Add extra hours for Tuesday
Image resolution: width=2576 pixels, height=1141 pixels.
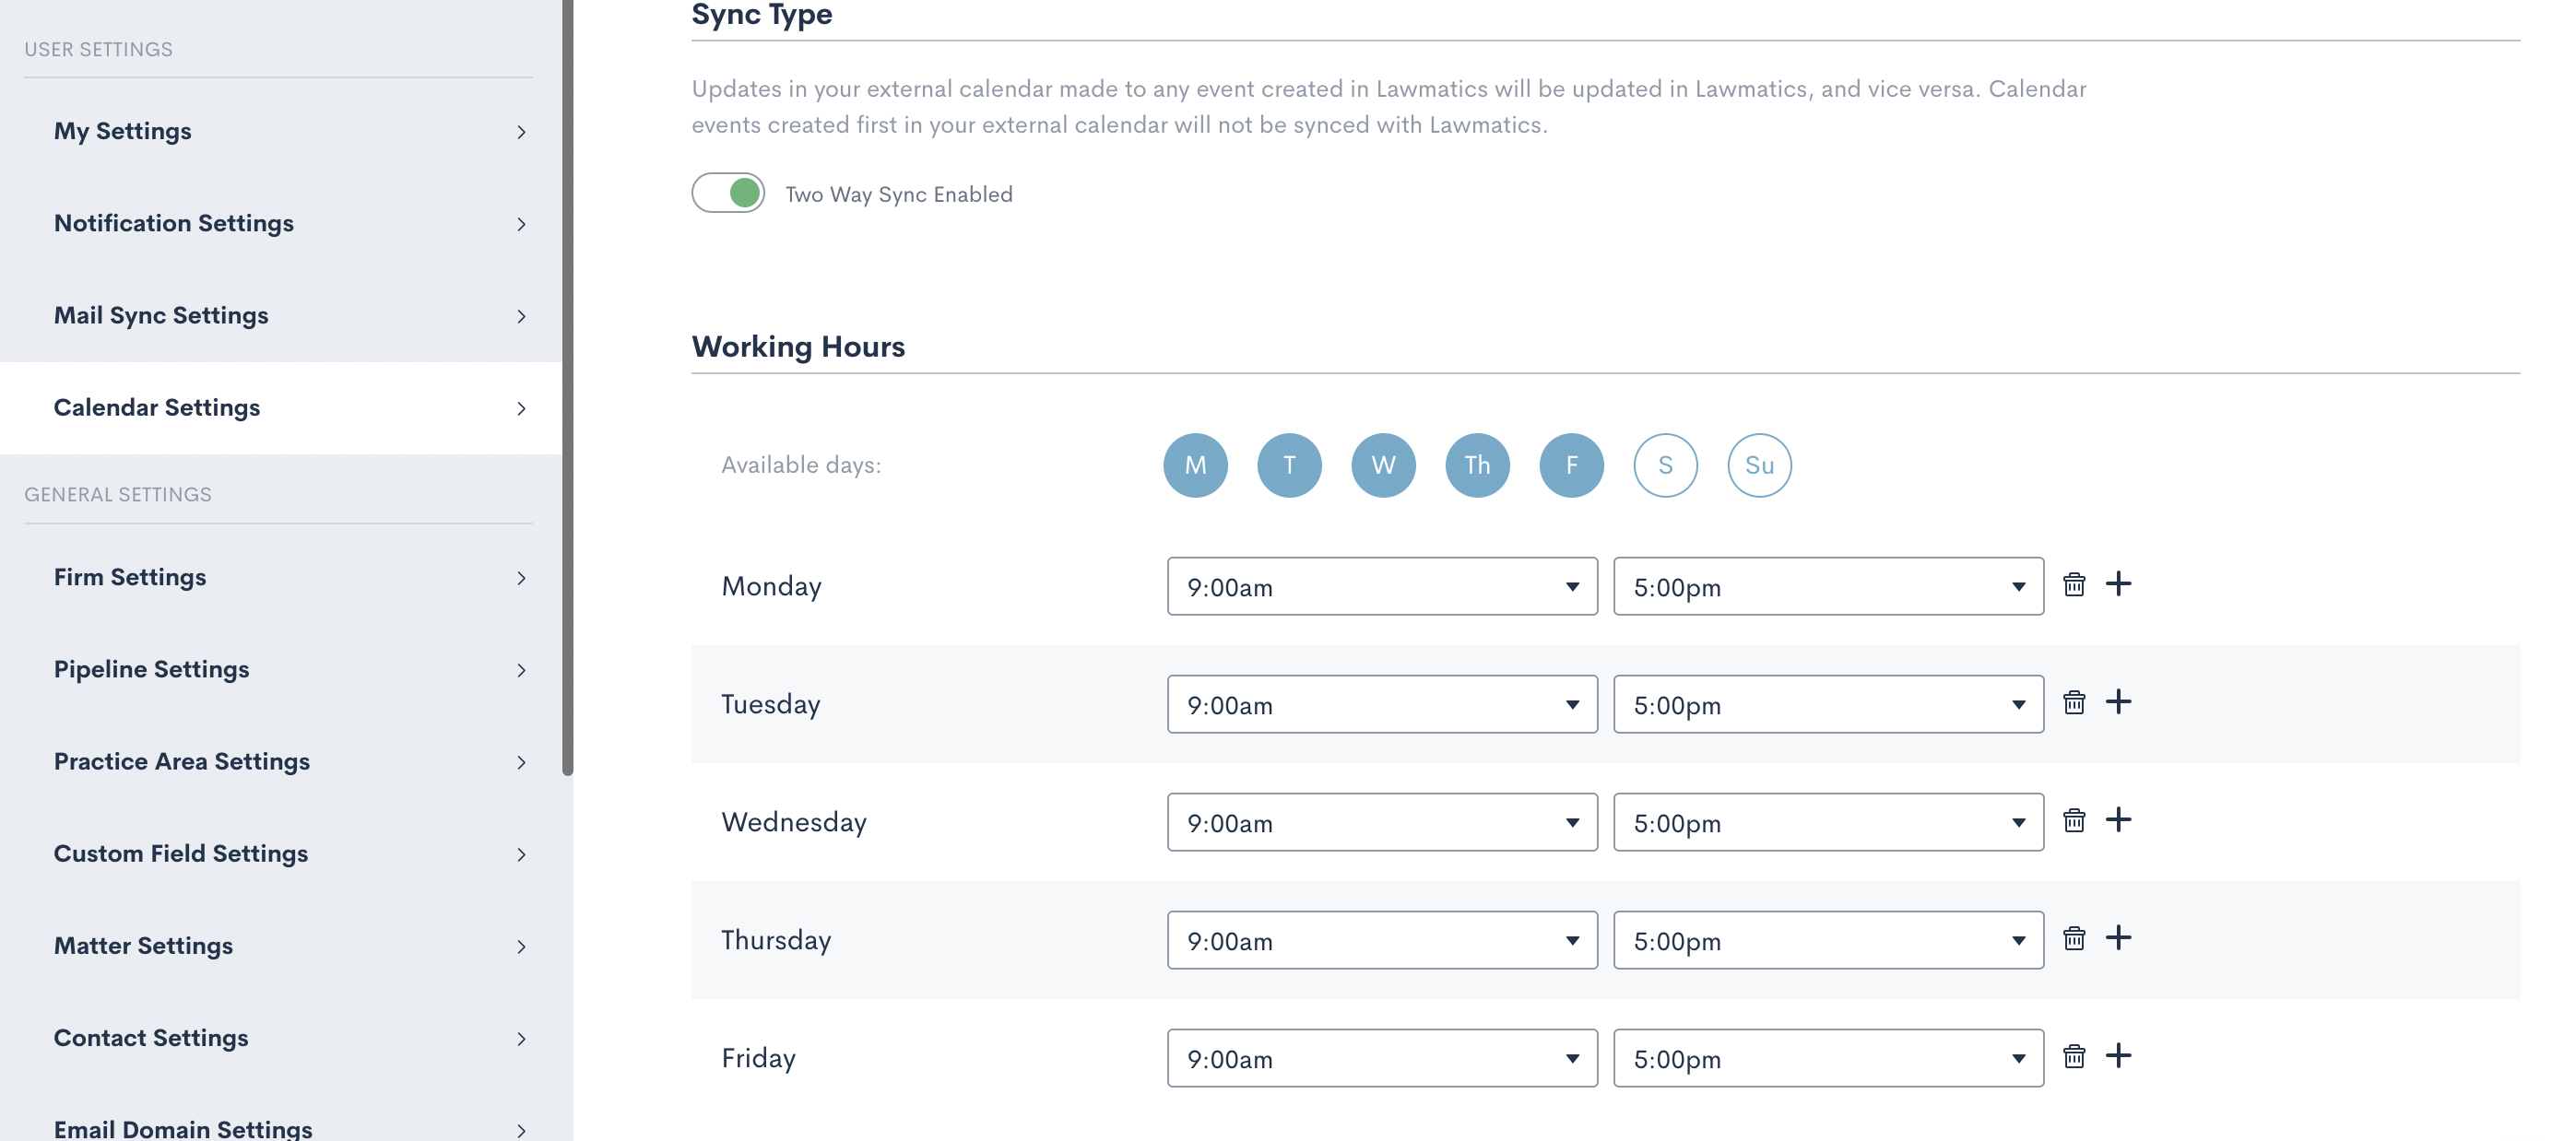tap(2118, 702)
